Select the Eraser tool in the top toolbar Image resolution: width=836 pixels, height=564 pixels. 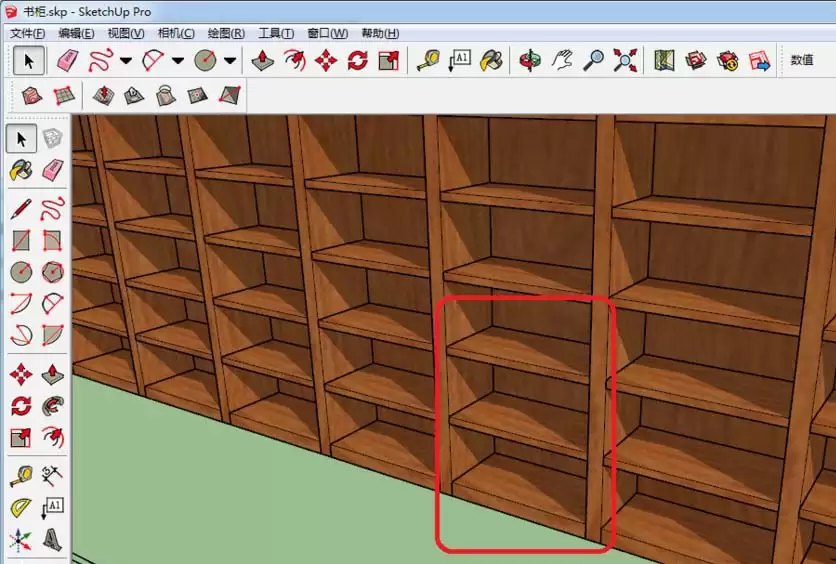(67, 60)
